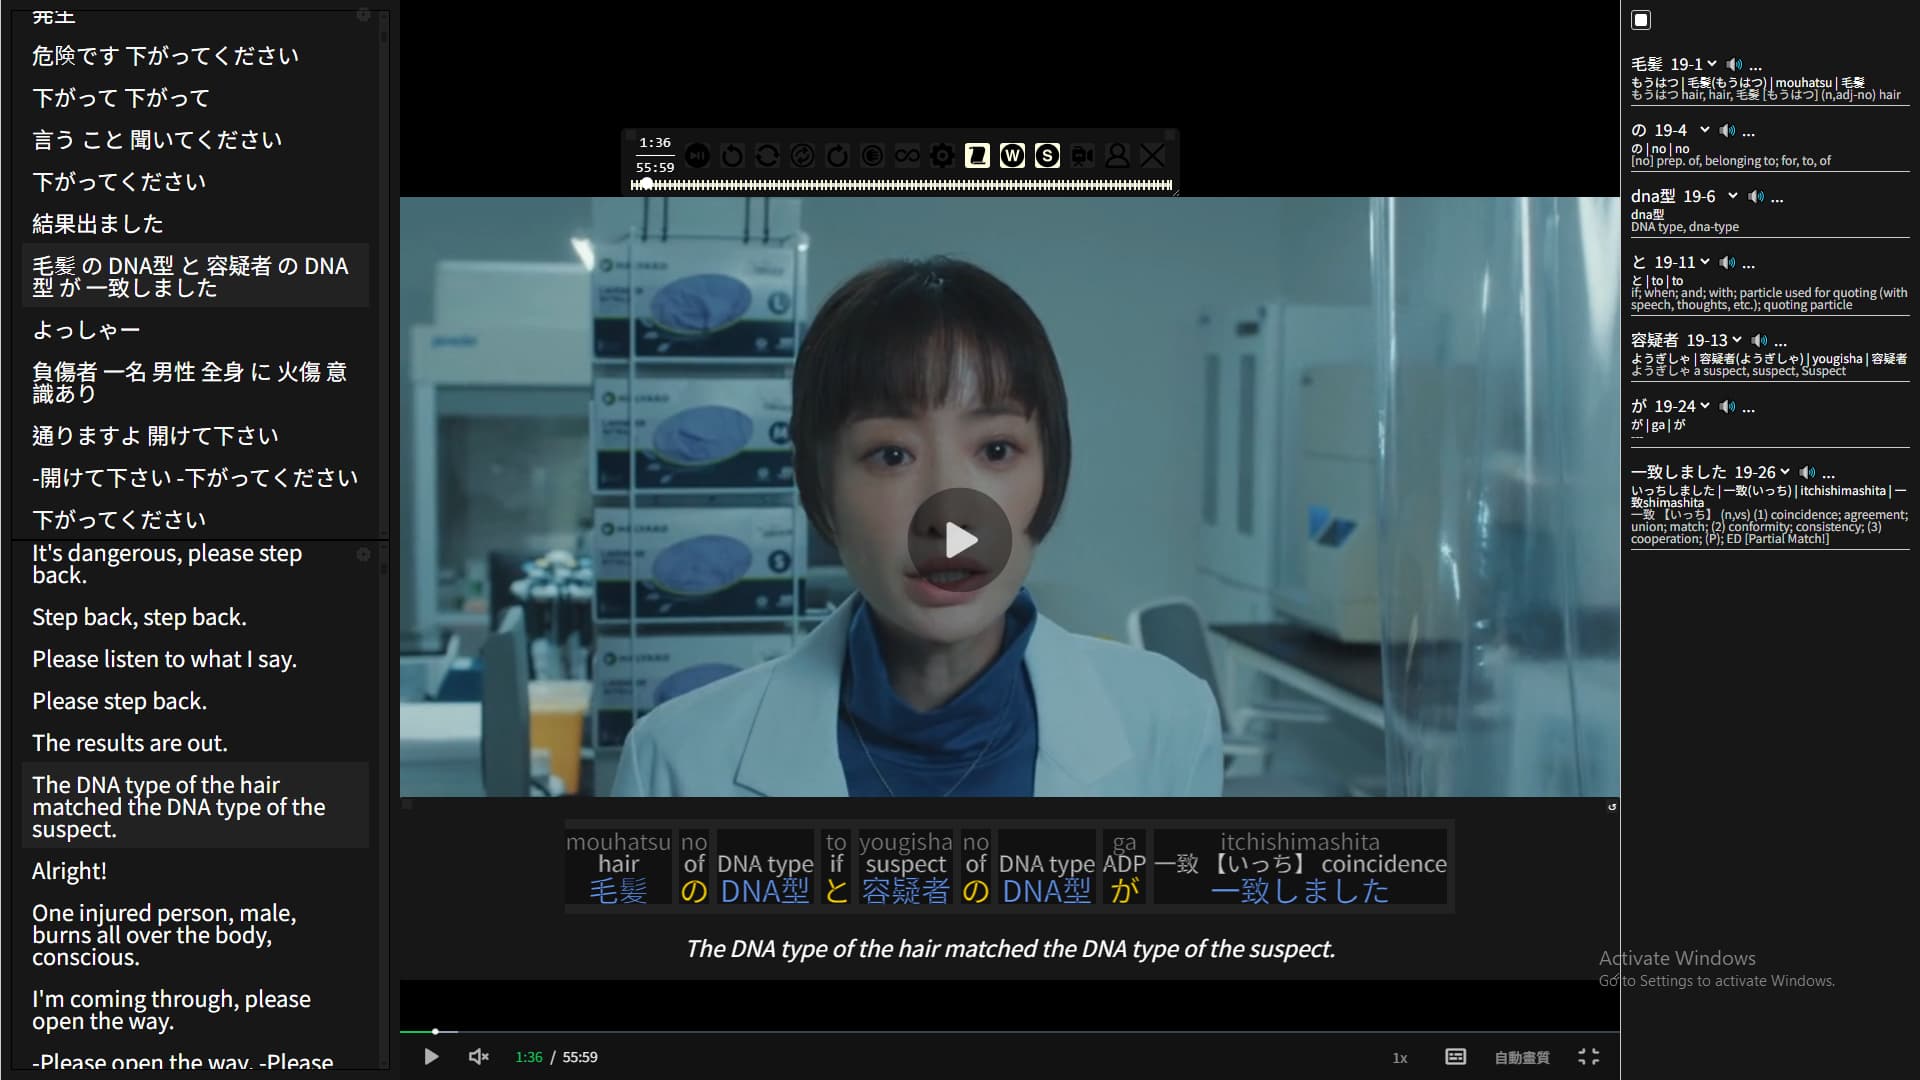The width and height of the screenshot is (1920, 1080).
Task: Click the user profile icon in overlay toolbar
Action: [1117, 156]
